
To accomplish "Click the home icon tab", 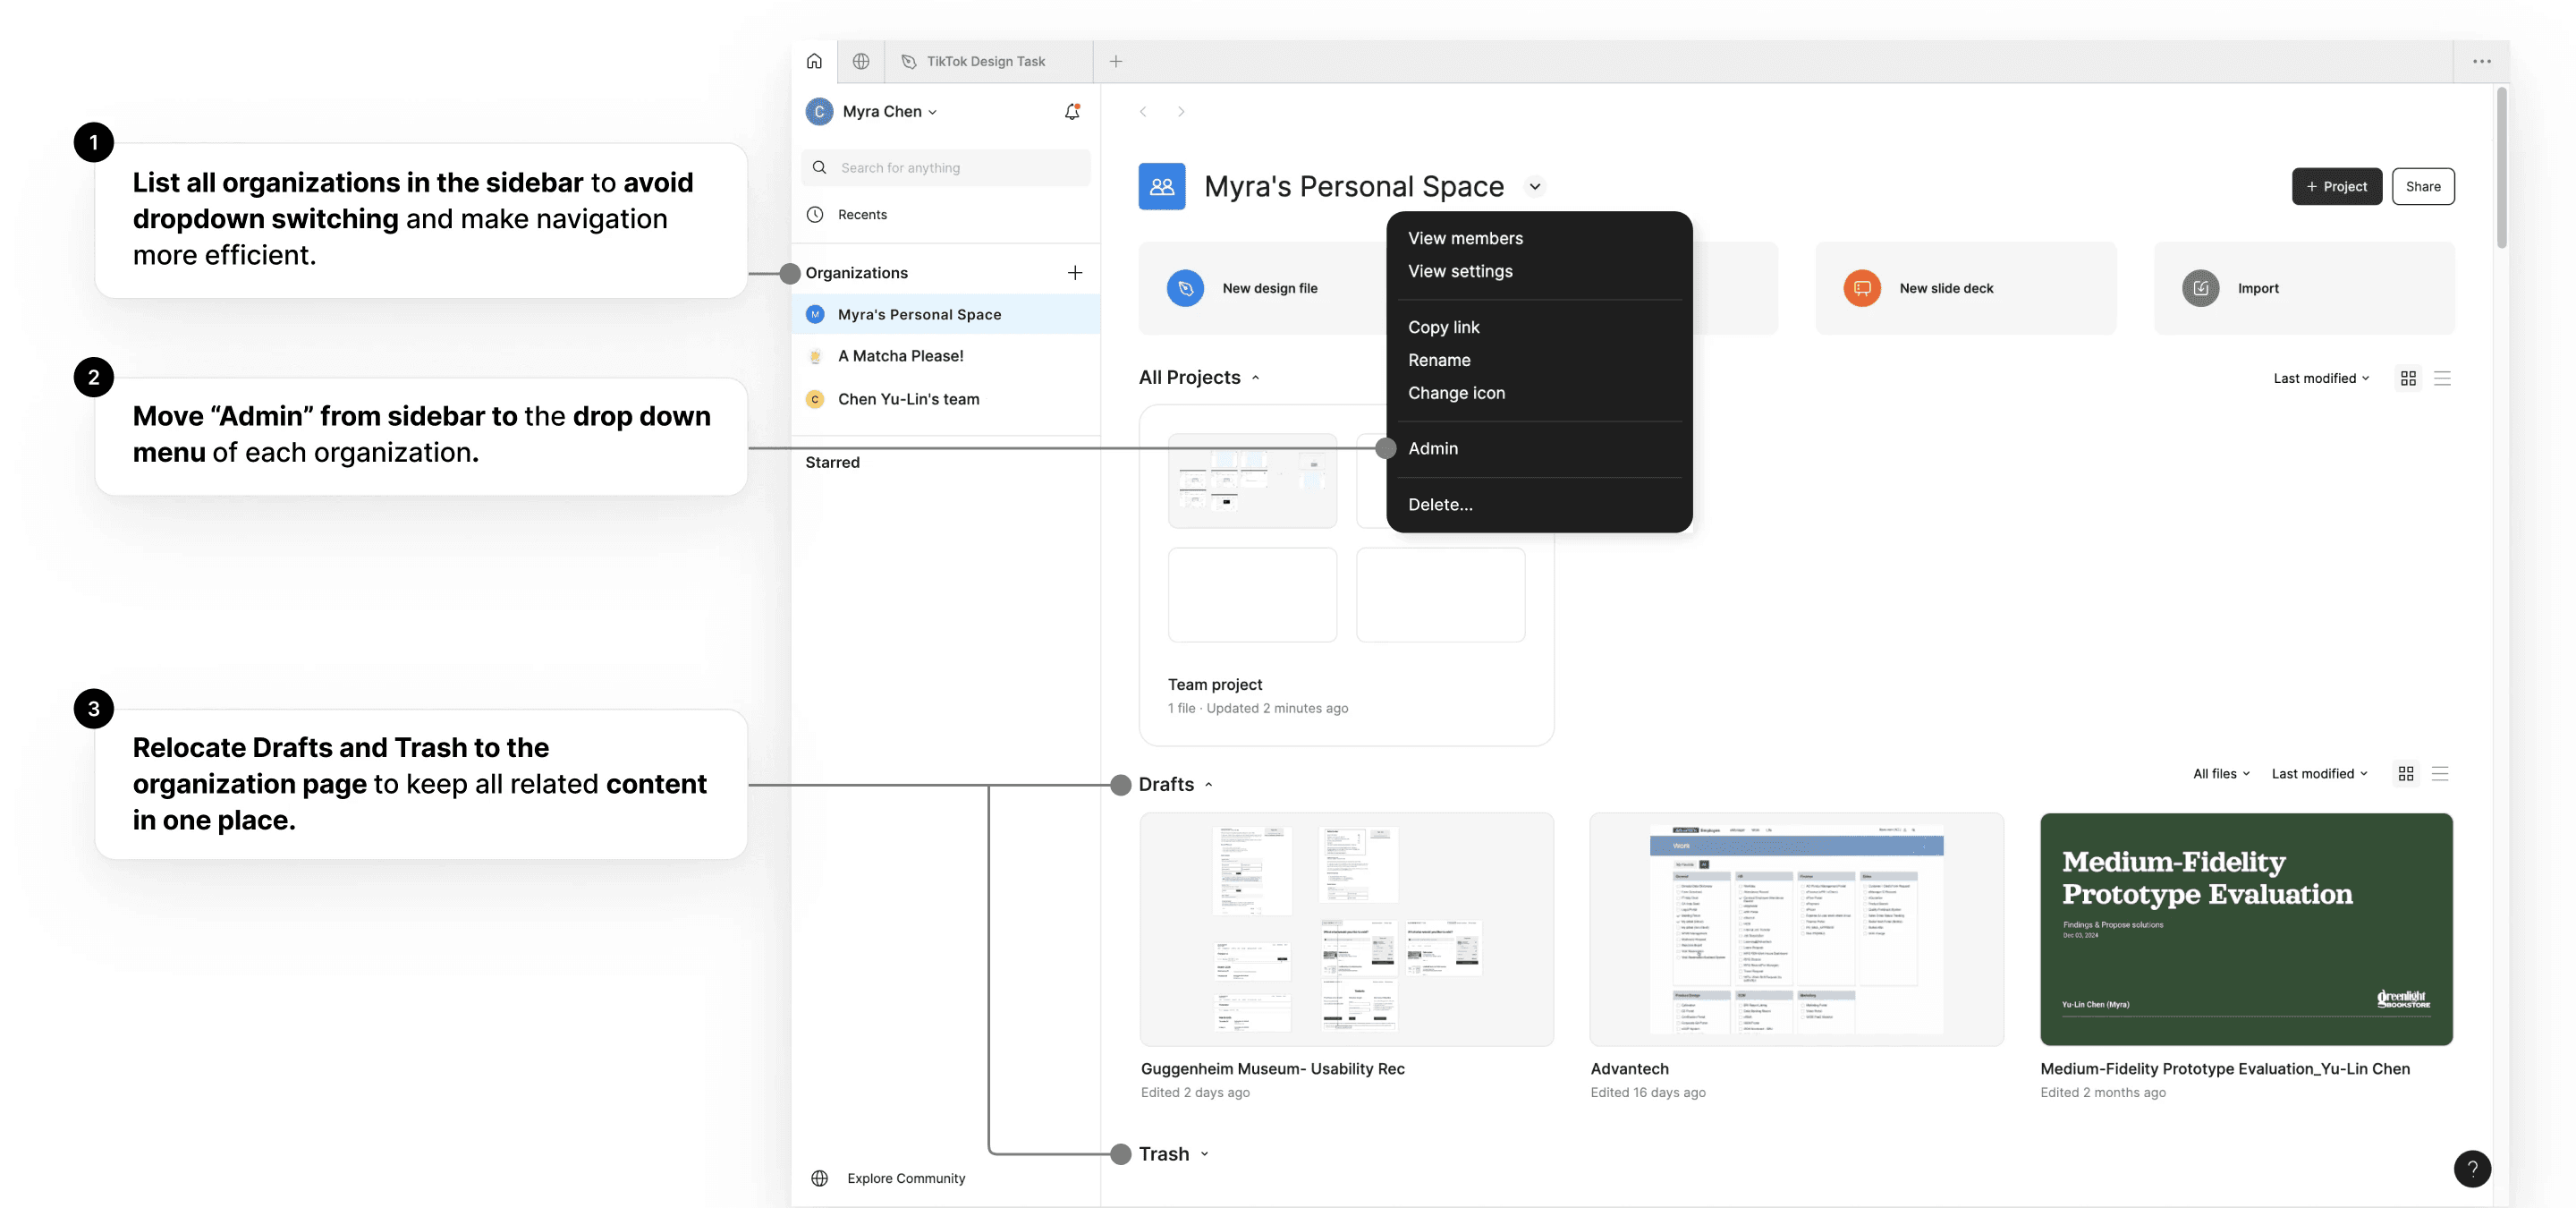I will tap(814, 61).
